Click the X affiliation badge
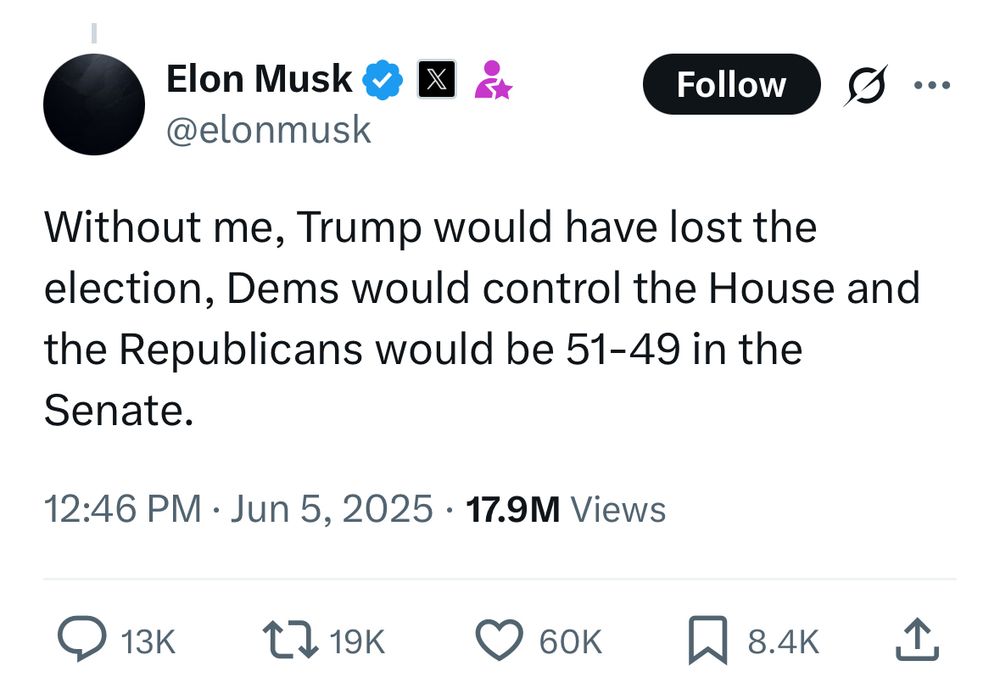Image resolution: width=1000 pixels, height=684 pixels. pyautogui.click(x=435, y=78)
